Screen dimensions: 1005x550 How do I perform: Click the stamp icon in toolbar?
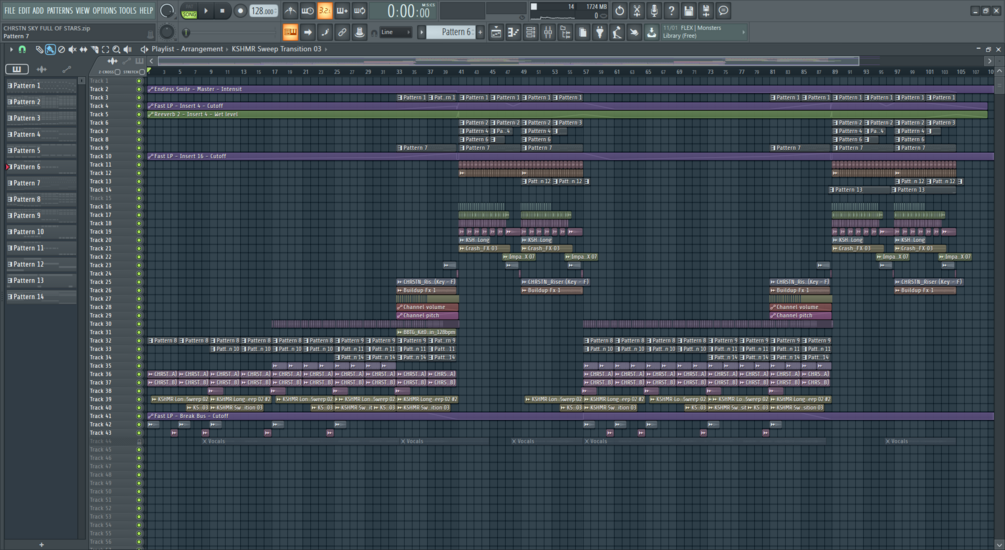tap(360, 32)
